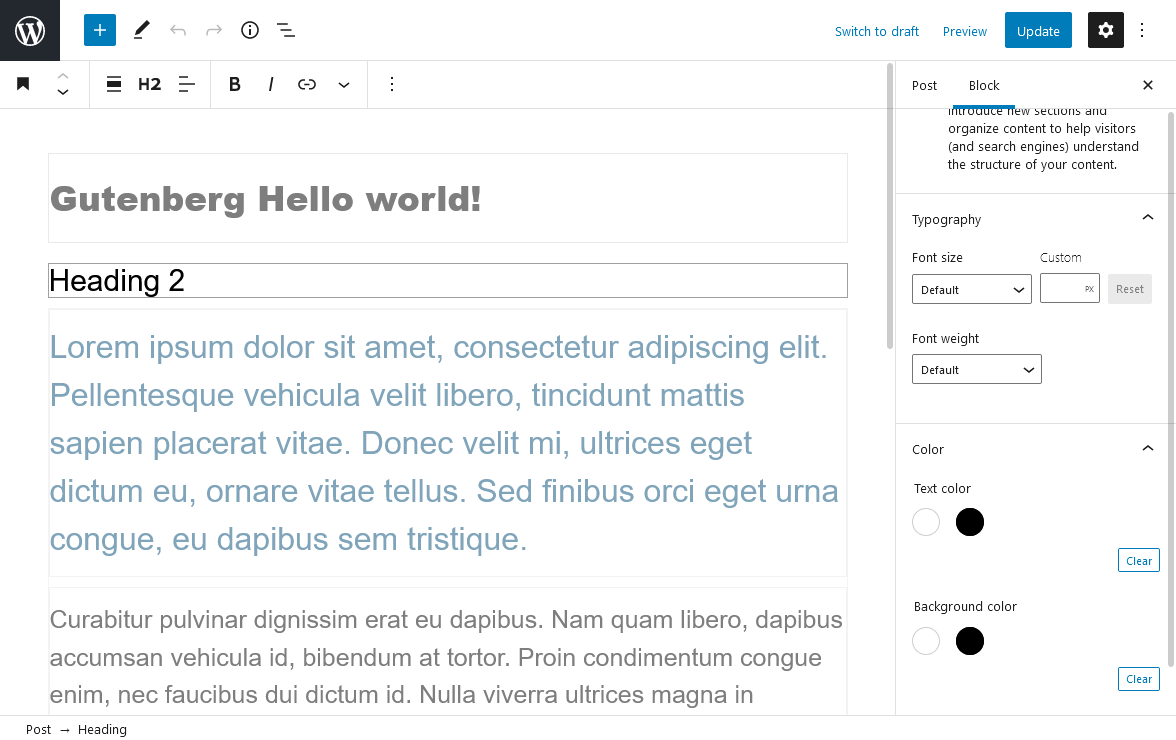Click the Undo arrow

pyautogui.click(x=178, y=31)
